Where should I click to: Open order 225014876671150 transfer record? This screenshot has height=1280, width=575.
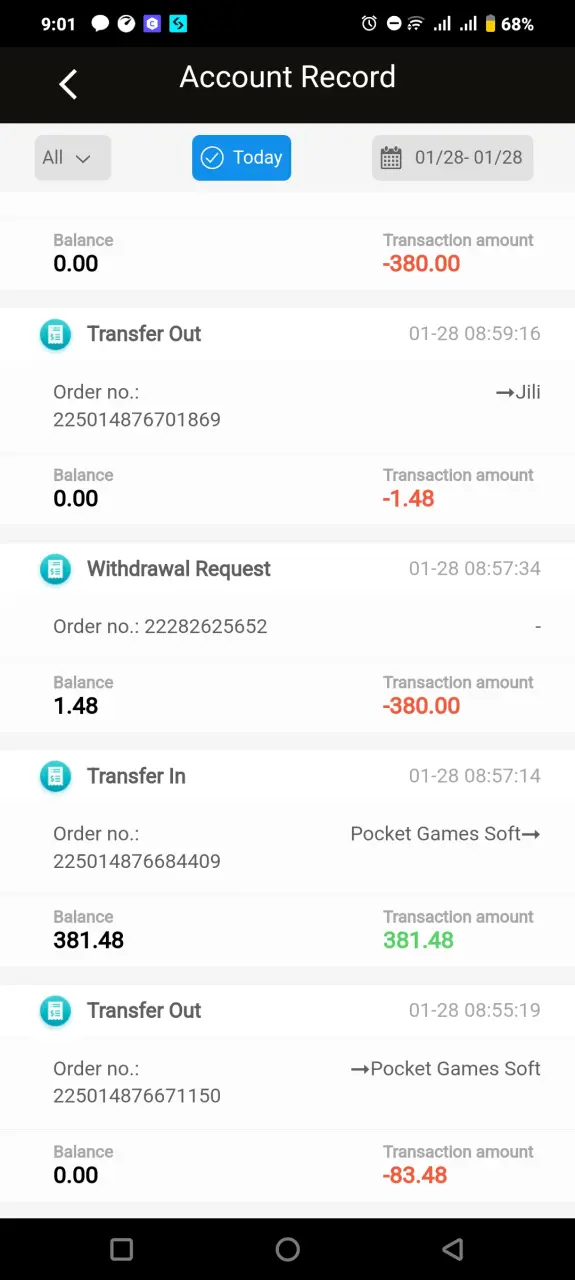[288, 1082]
